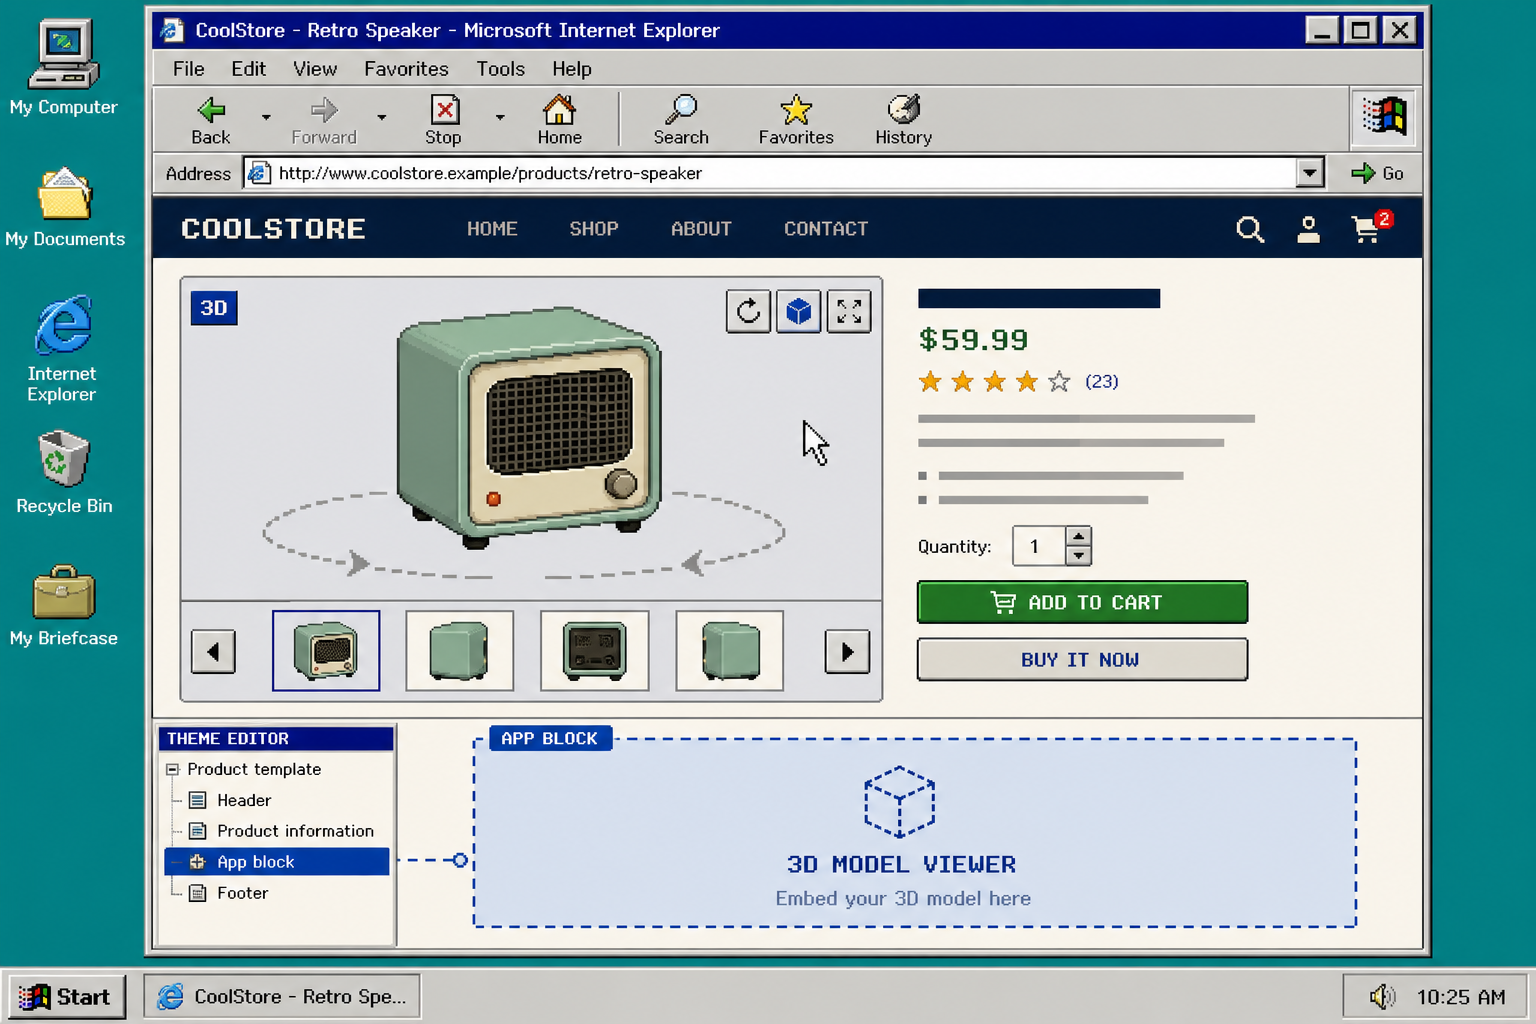Enter fullscreen in the model viewer

849,311
